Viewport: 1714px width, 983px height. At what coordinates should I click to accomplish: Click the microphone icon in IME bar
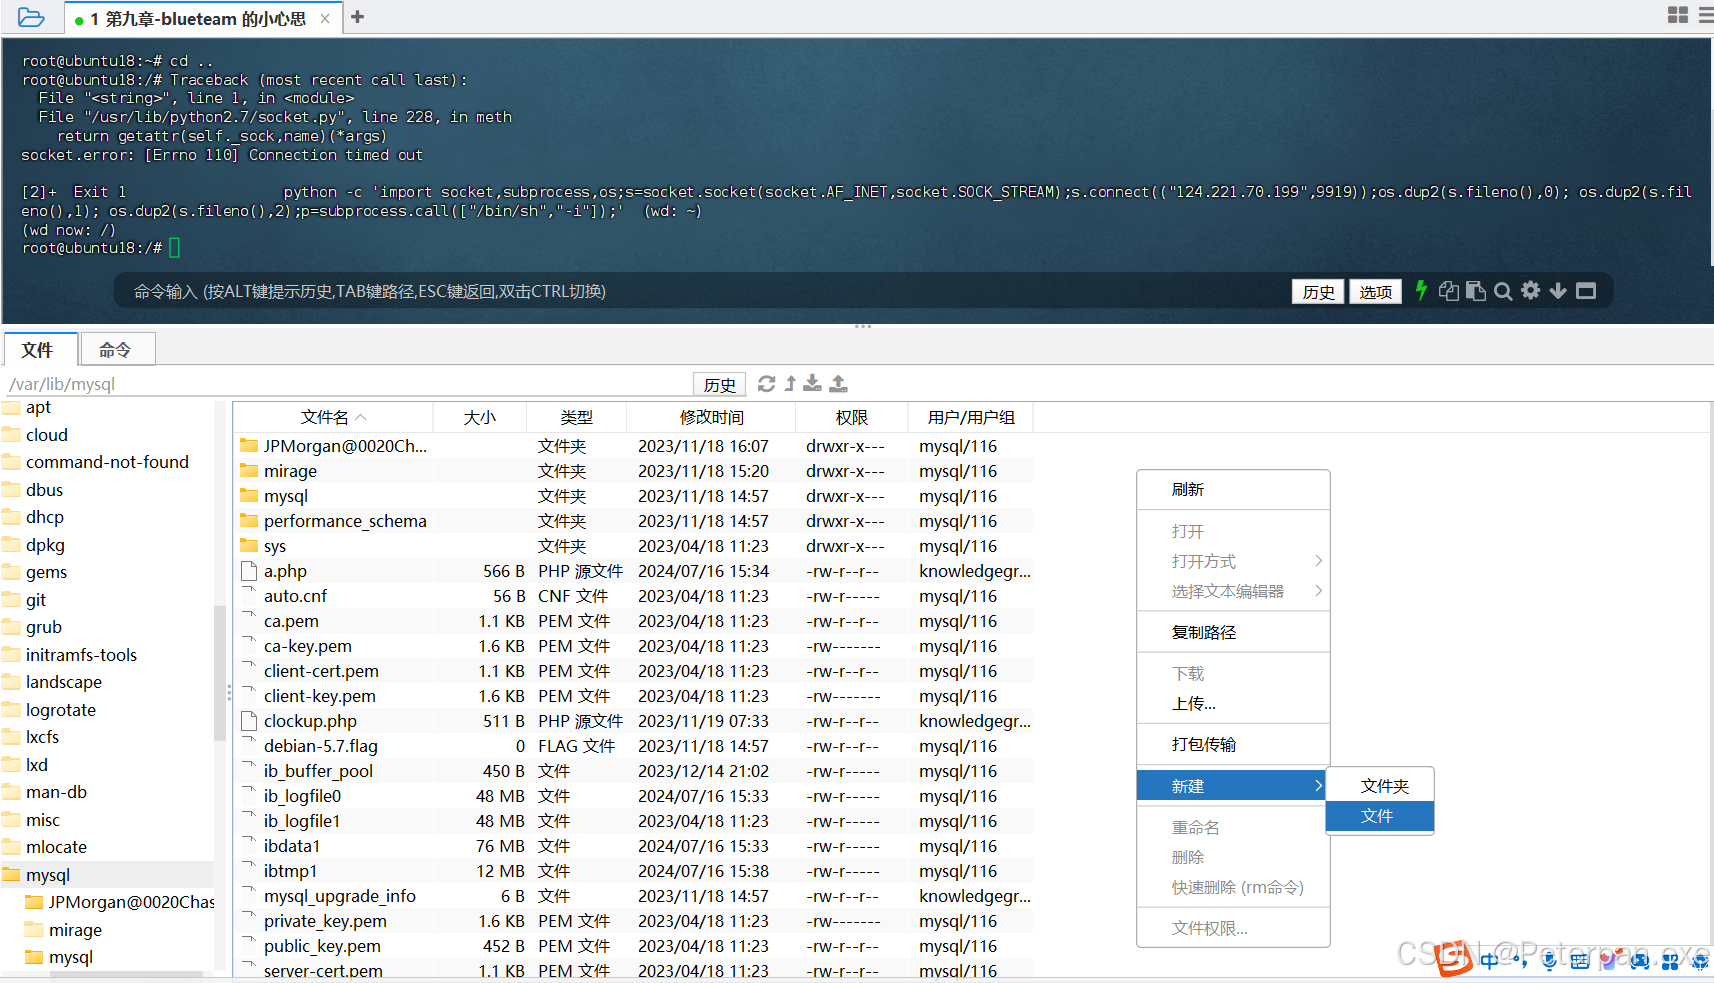pyautogui.click(x=1549, y=961)
